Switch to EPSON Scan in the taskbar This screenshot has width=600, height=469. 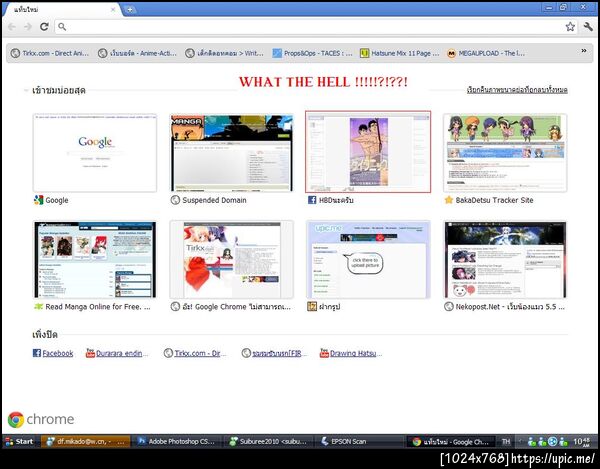click(x=359, y=441)
